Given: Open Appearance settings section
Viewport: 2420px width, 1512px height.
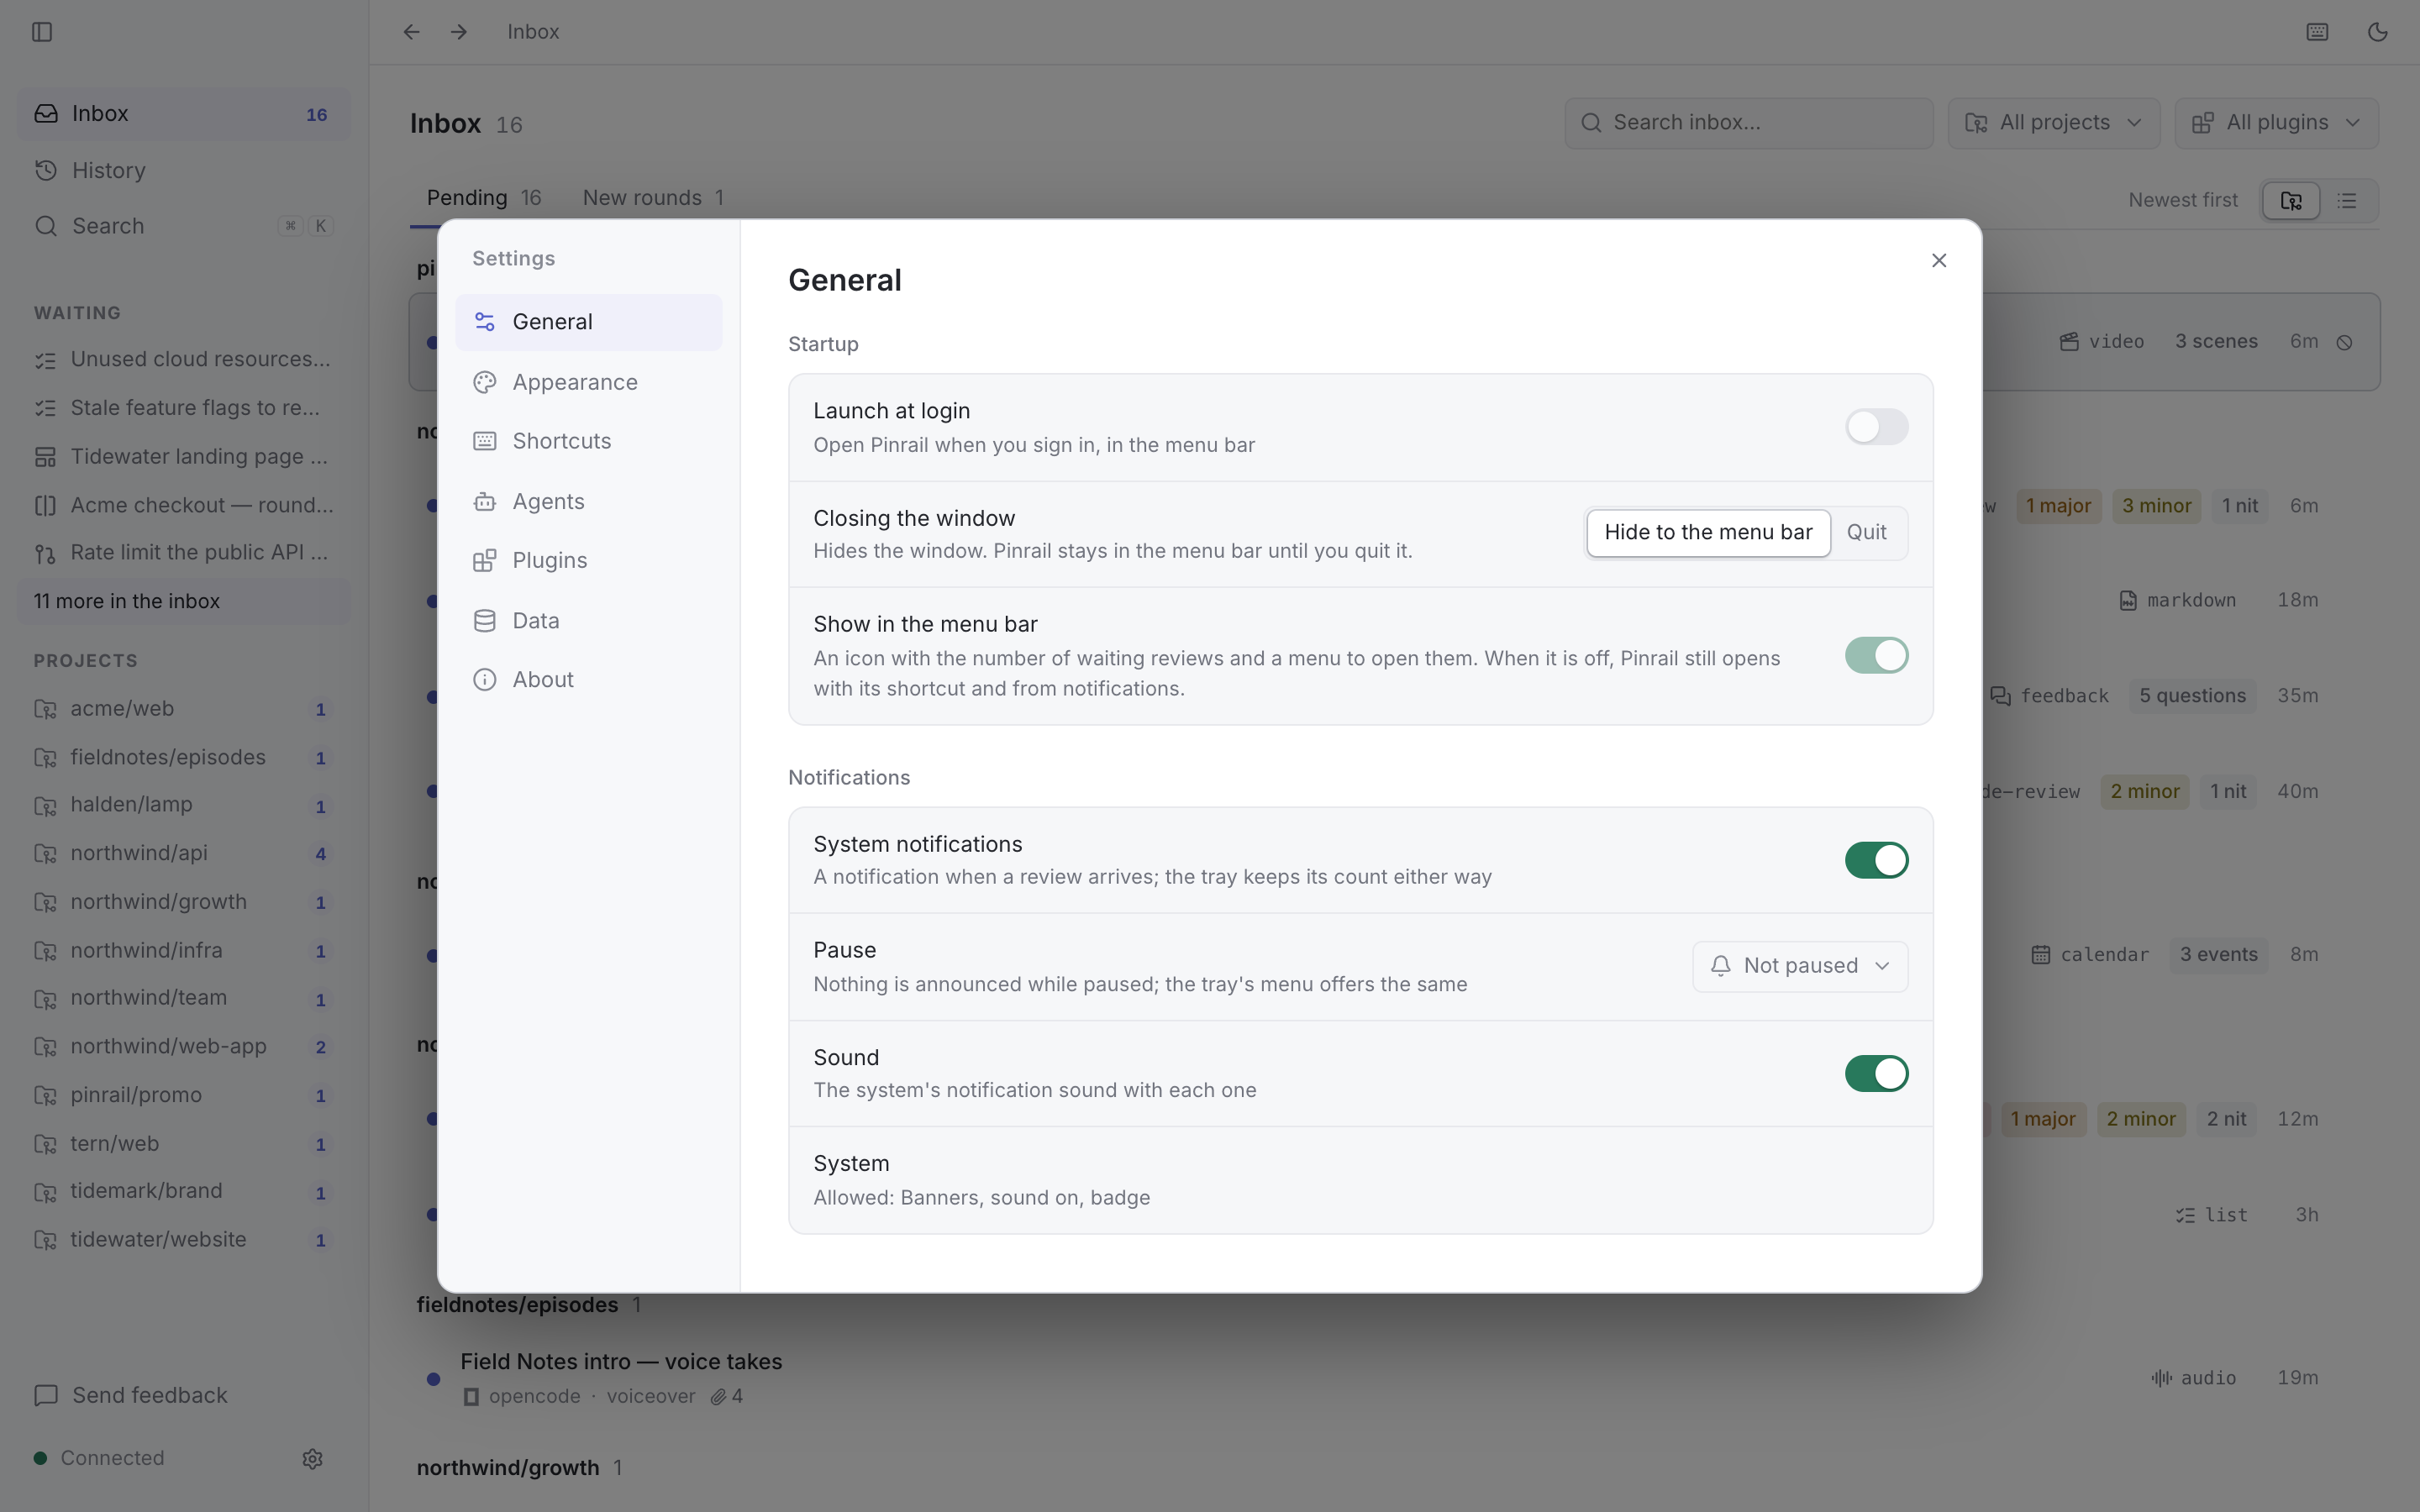Looking at the screenshot, I should click(588, 382).
